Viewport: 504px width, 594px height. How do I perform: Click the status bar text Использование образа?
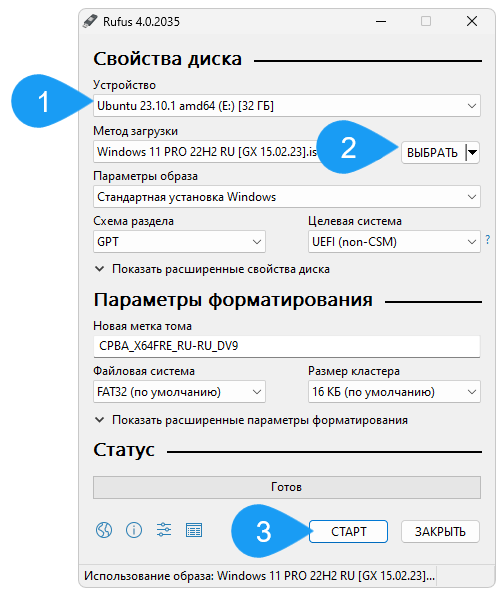click(259, 576)
